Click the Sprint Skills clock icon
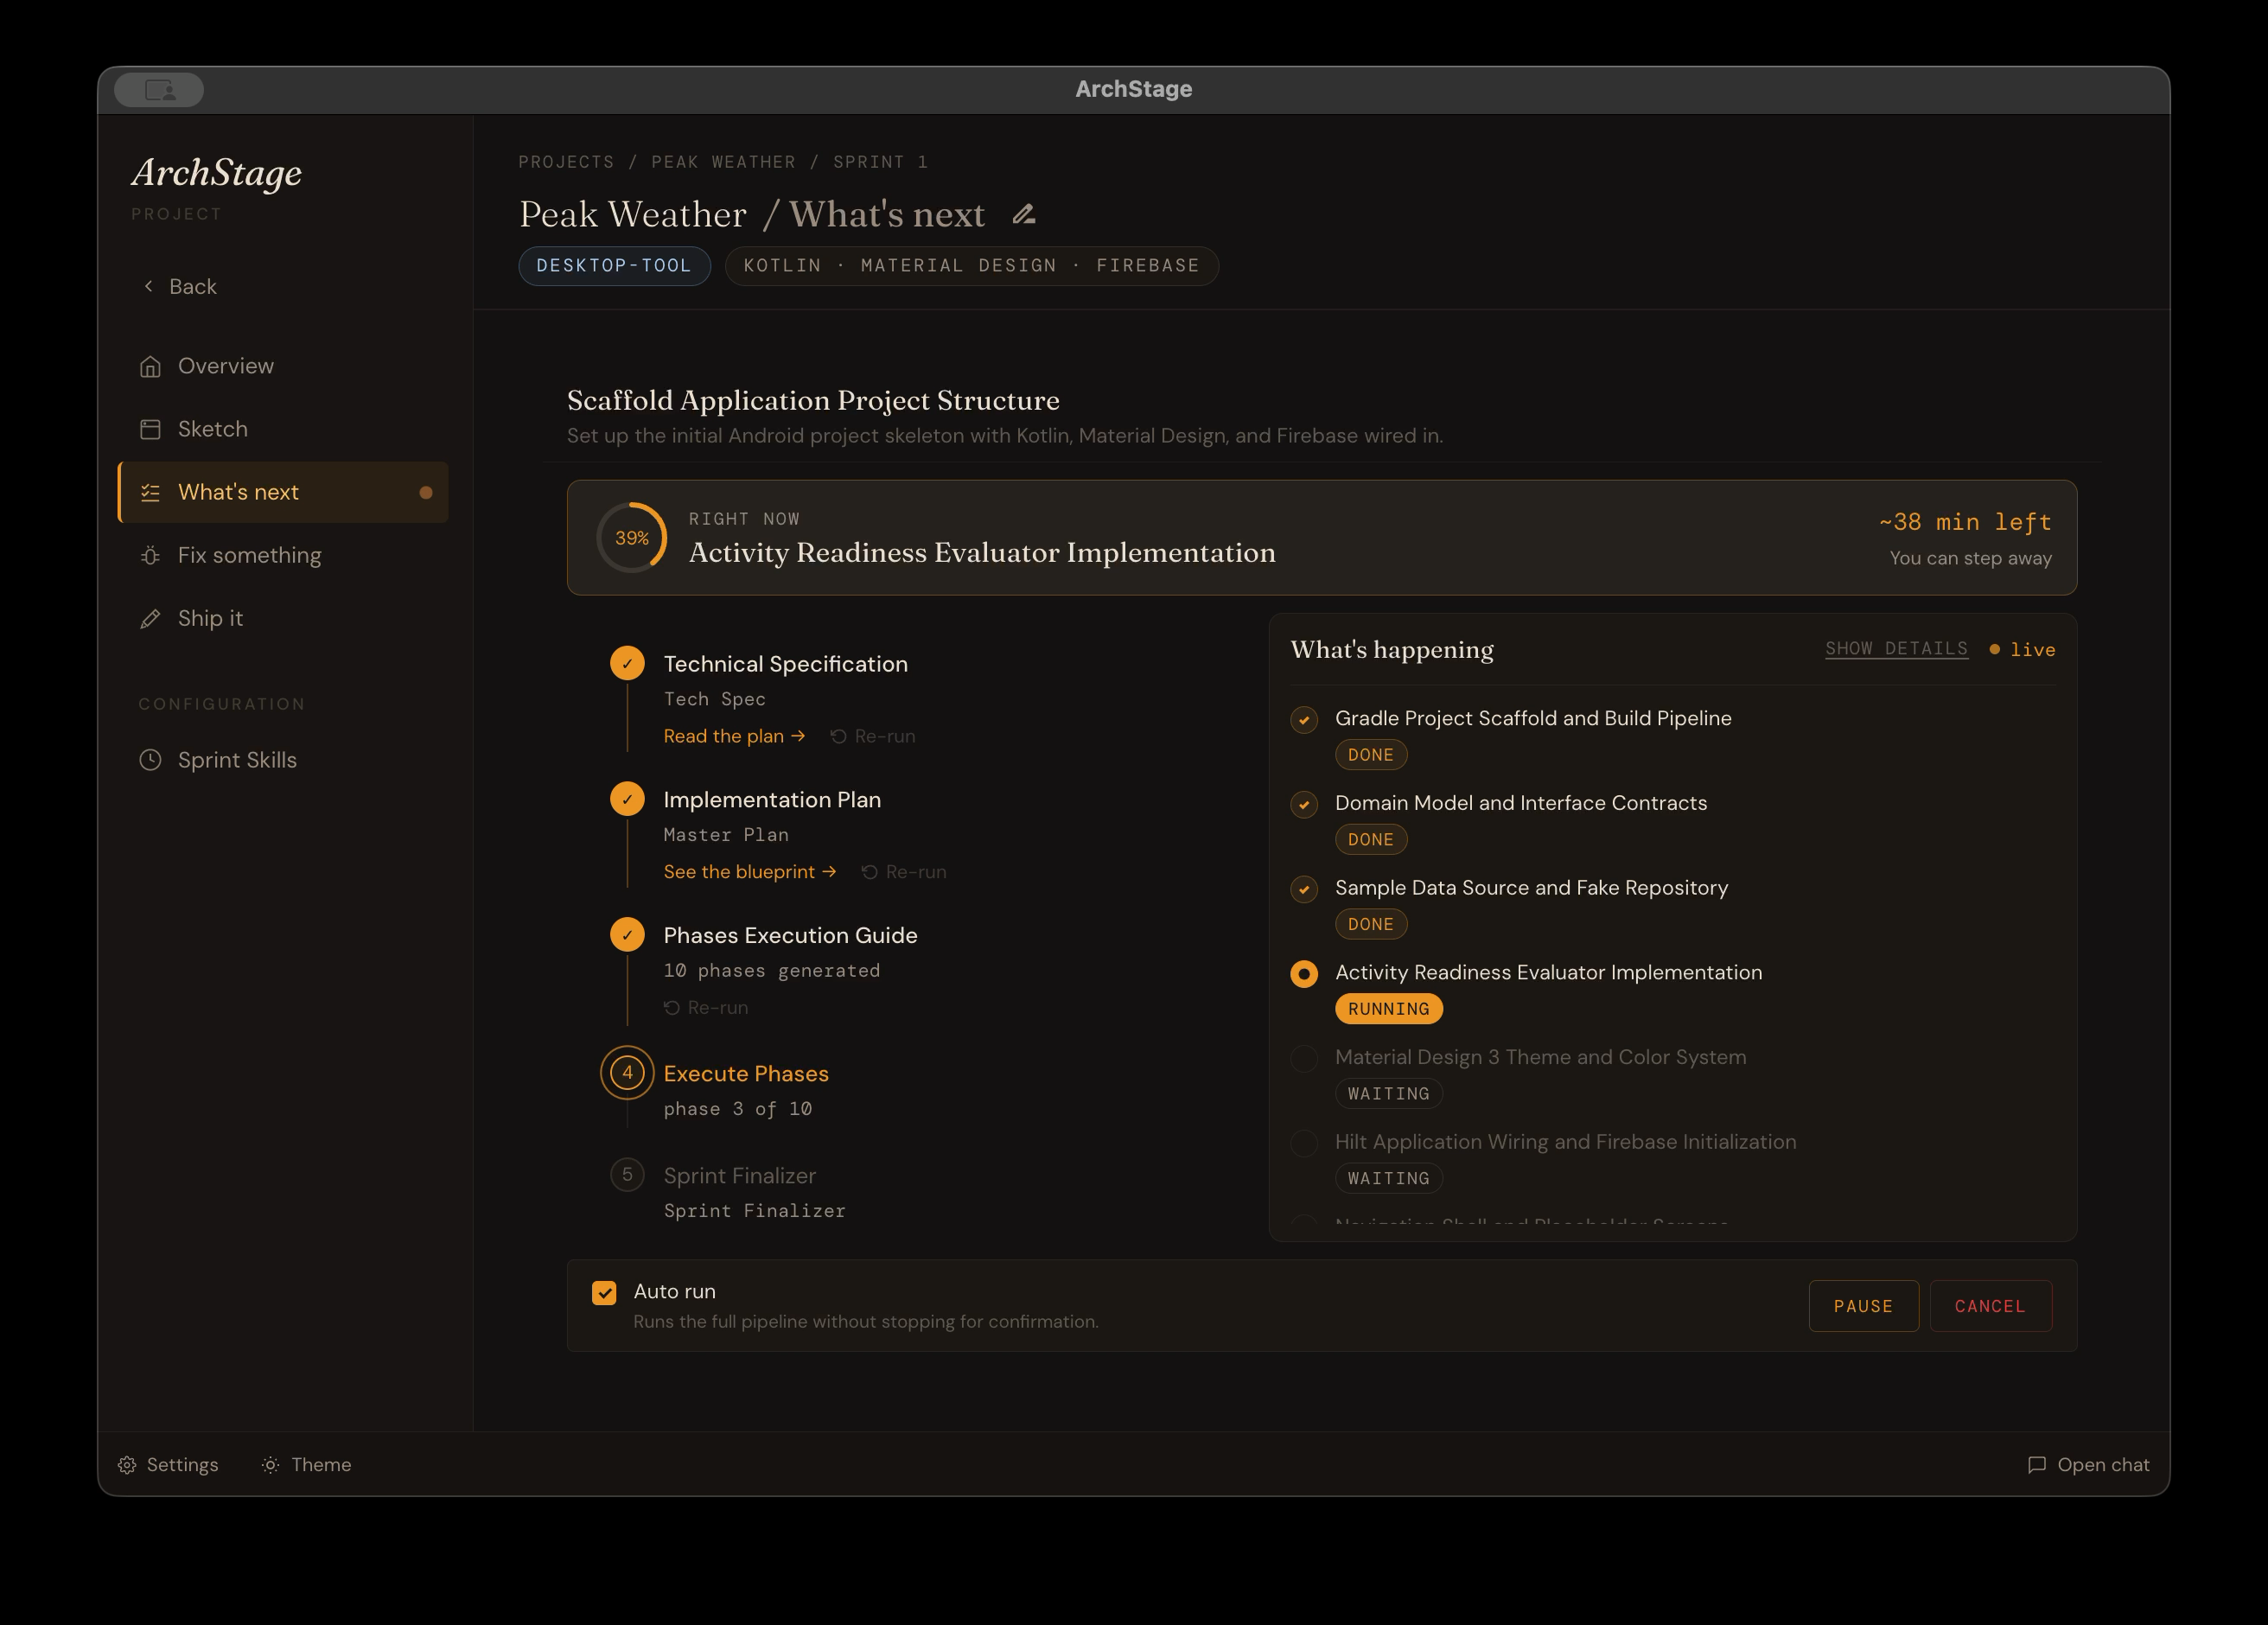The image size is (2268, 1625). (x=150, y=760)
